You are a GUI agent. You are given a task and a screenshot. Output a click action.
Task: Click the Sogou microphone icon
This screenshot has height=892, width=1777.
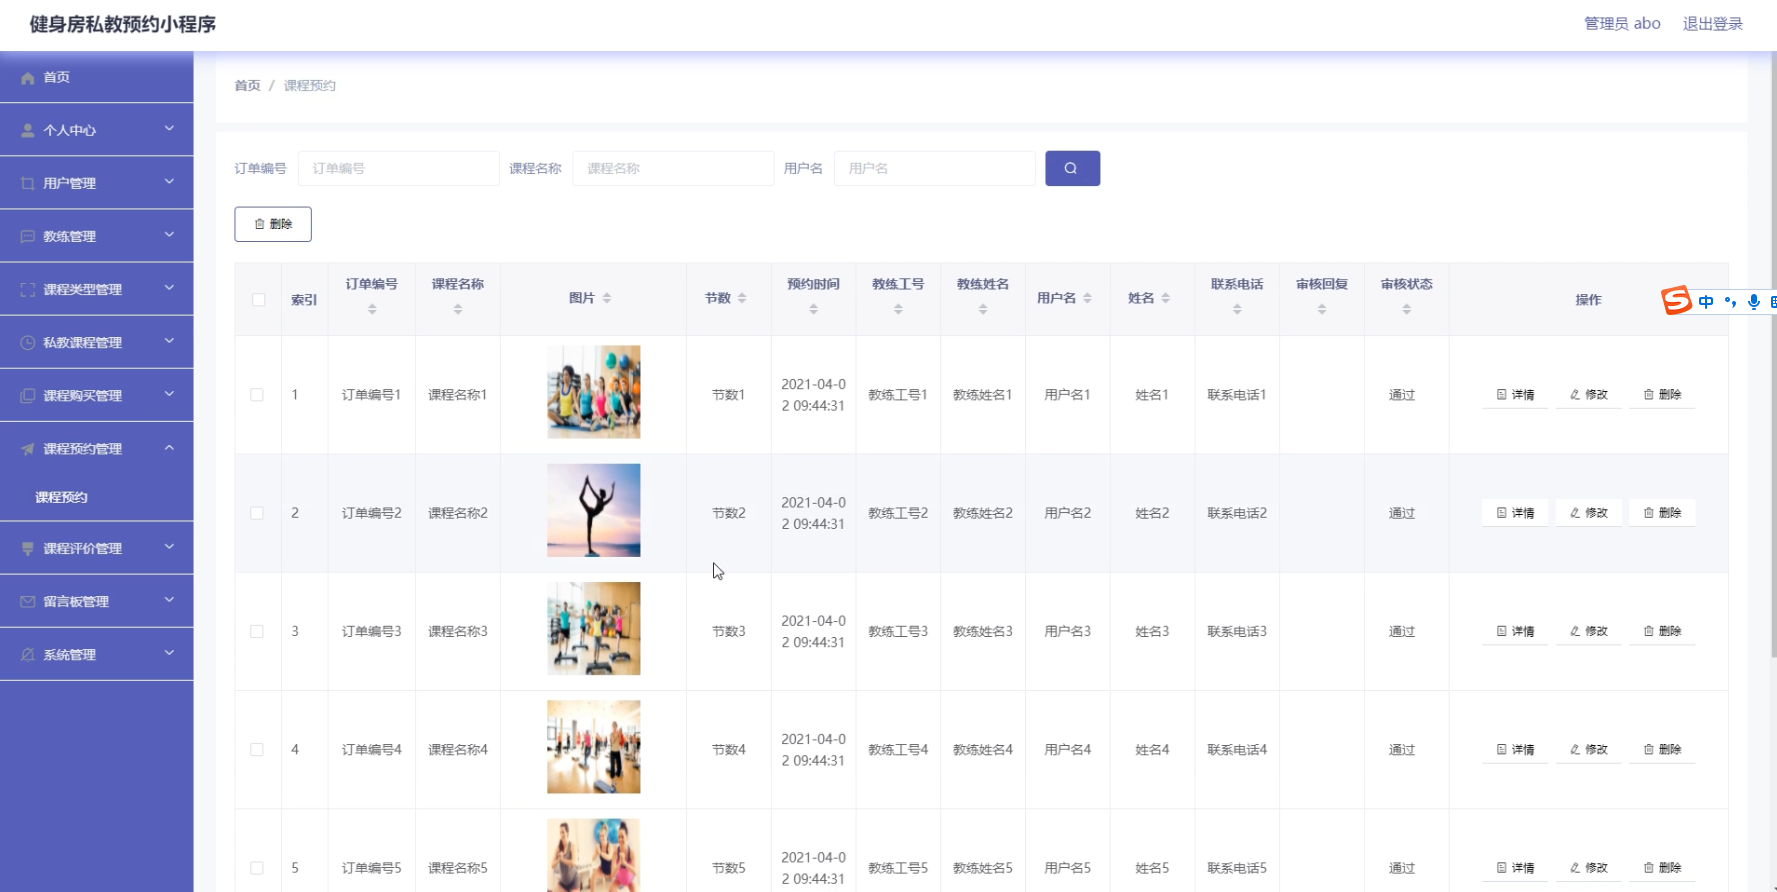pyautogui.click(x=1753, y=301)
